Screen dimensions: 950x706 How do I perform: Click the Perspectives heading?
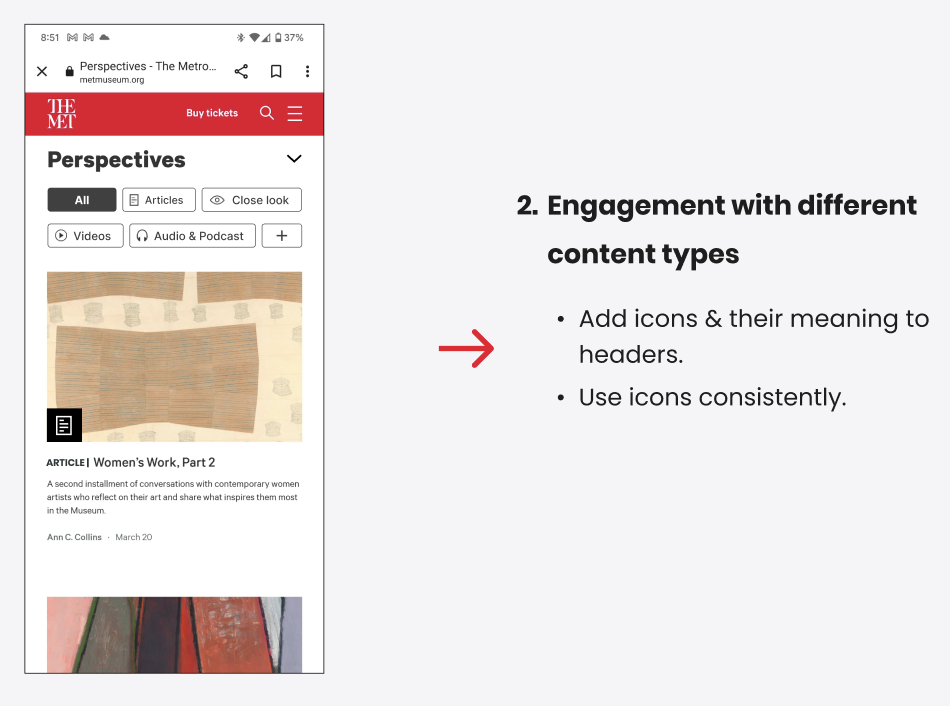(x=116, y=160)
